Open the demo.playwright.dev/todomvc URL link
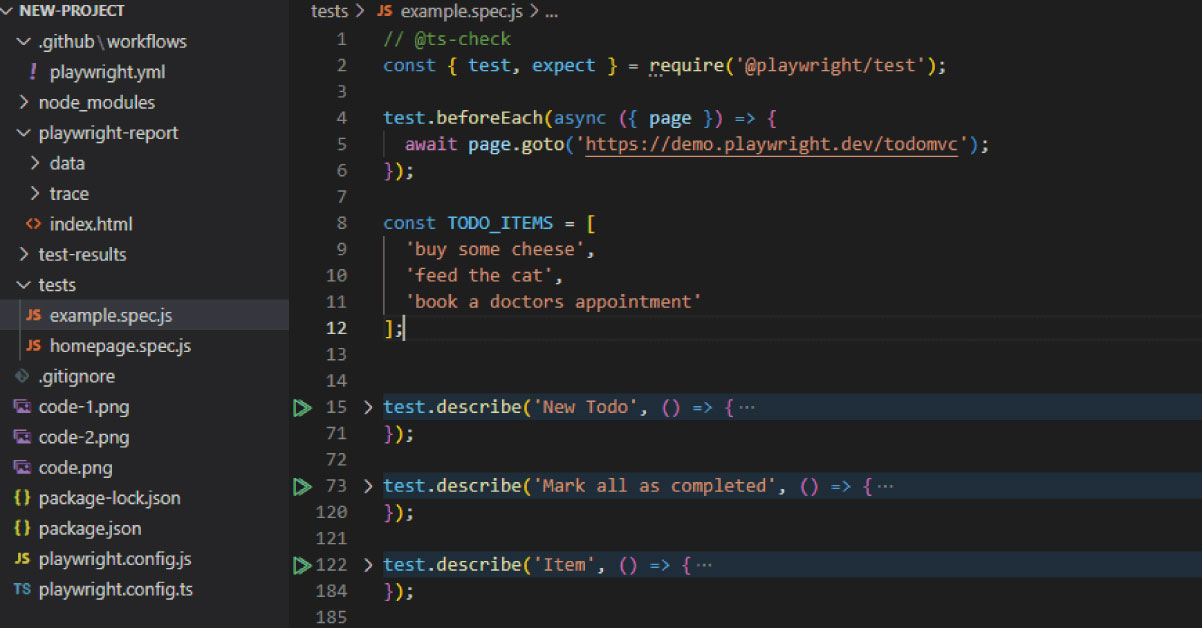Viewport: 1202px width, 628px height. pyautogui.click(x=771, y=145)
